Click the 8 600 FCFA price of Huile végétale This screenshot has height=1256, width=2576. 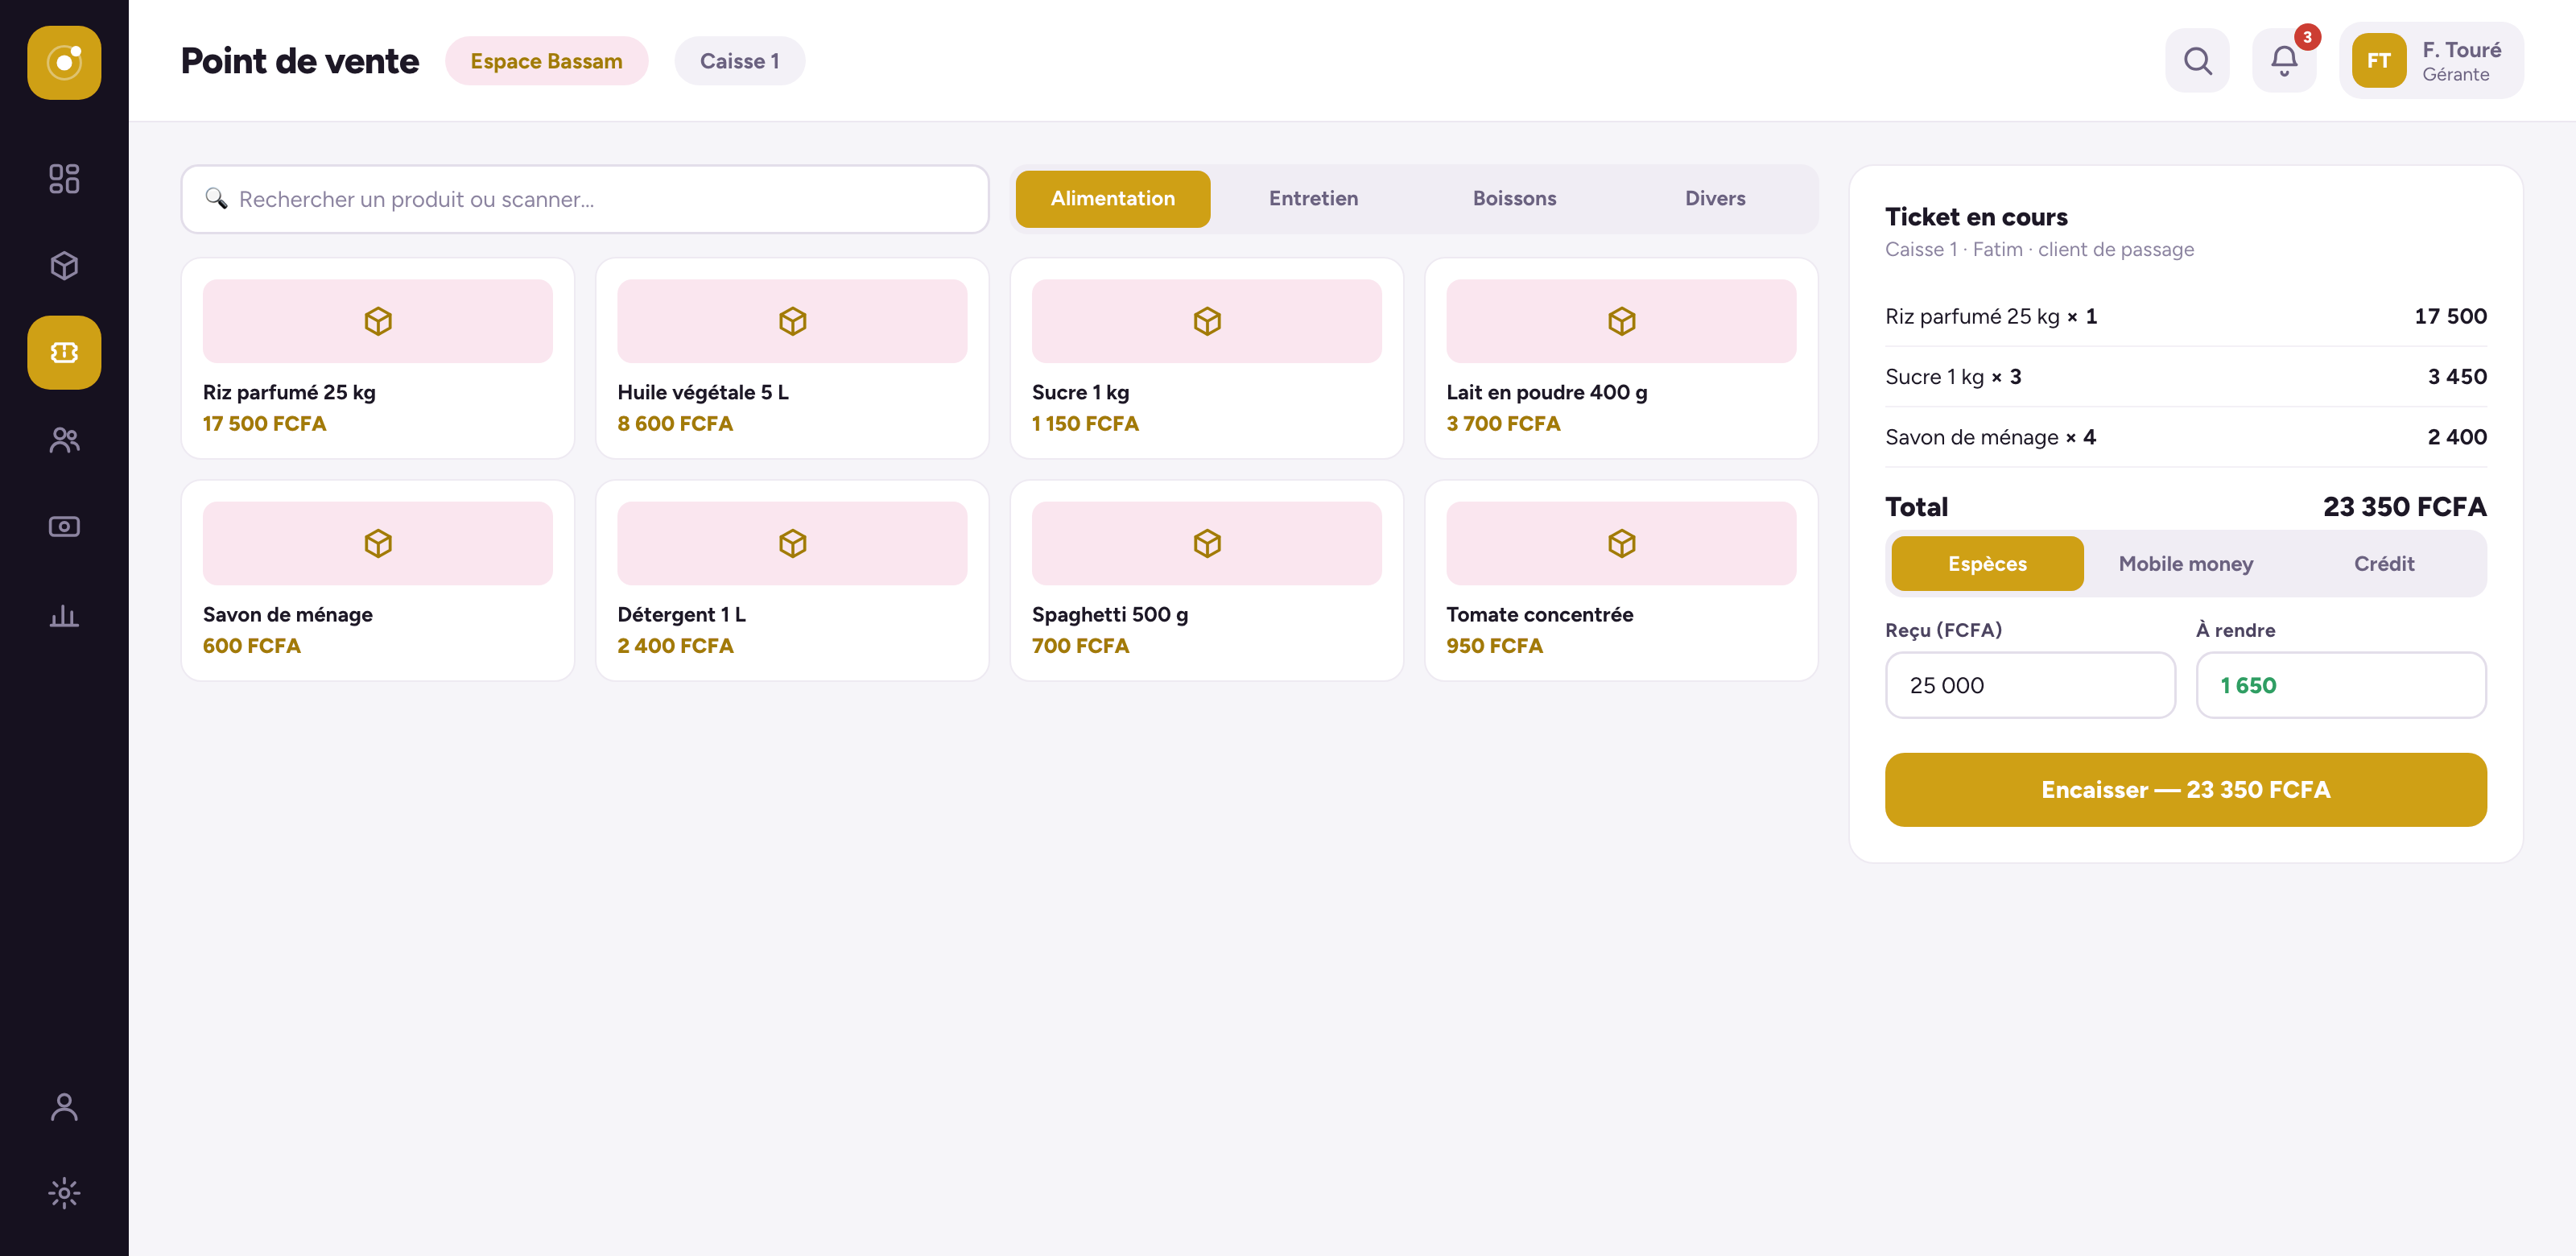675,424
